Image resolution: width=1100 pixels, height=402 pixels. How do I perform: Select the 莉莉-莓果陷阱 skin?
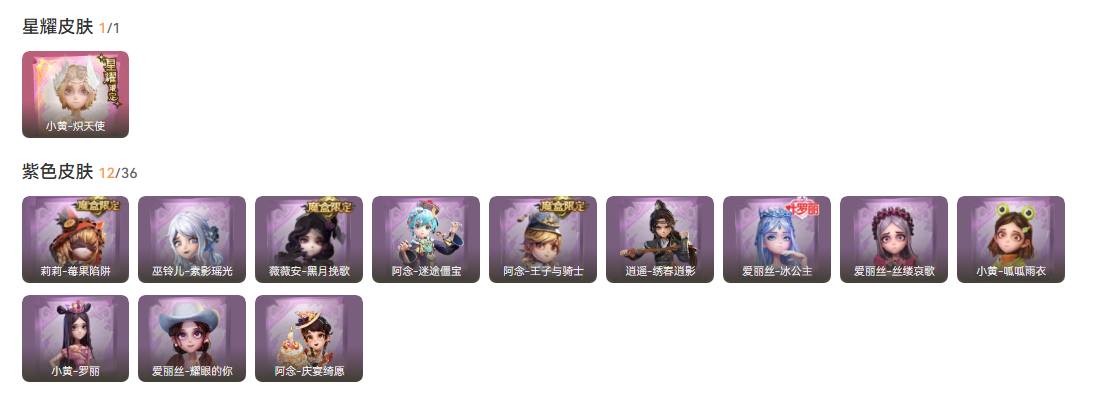(x=75, y=239)
